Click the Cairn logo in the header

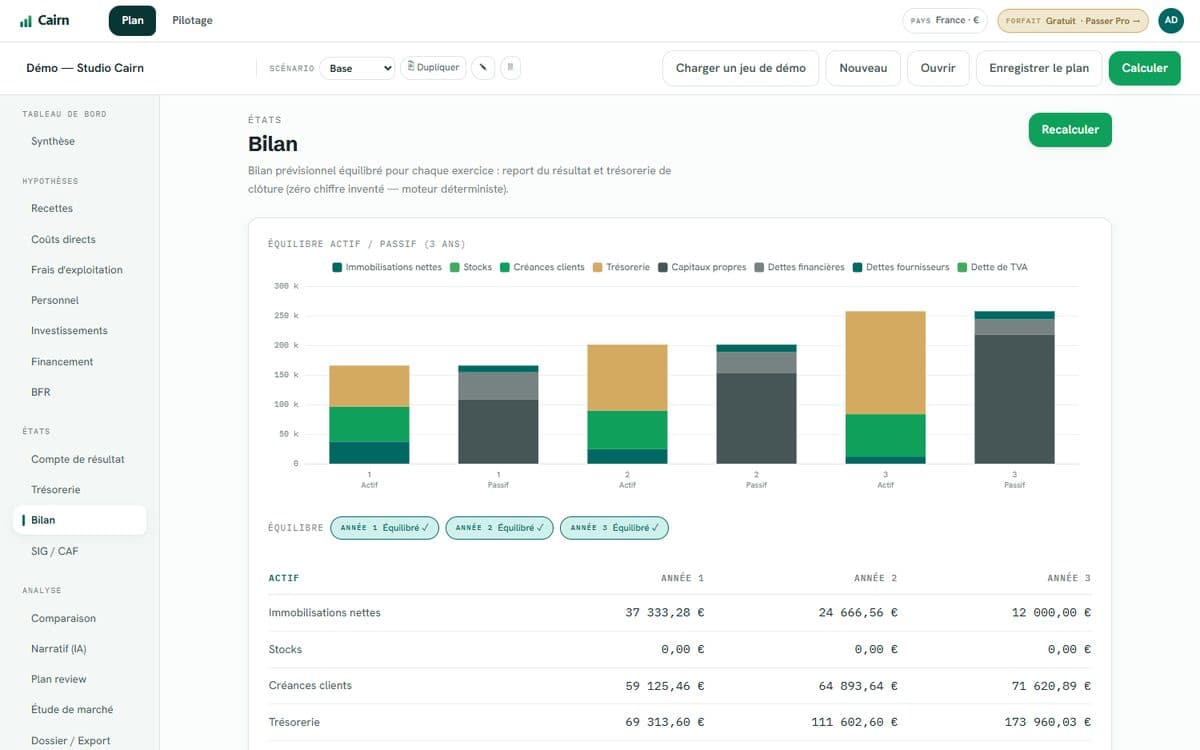[44, 20]
